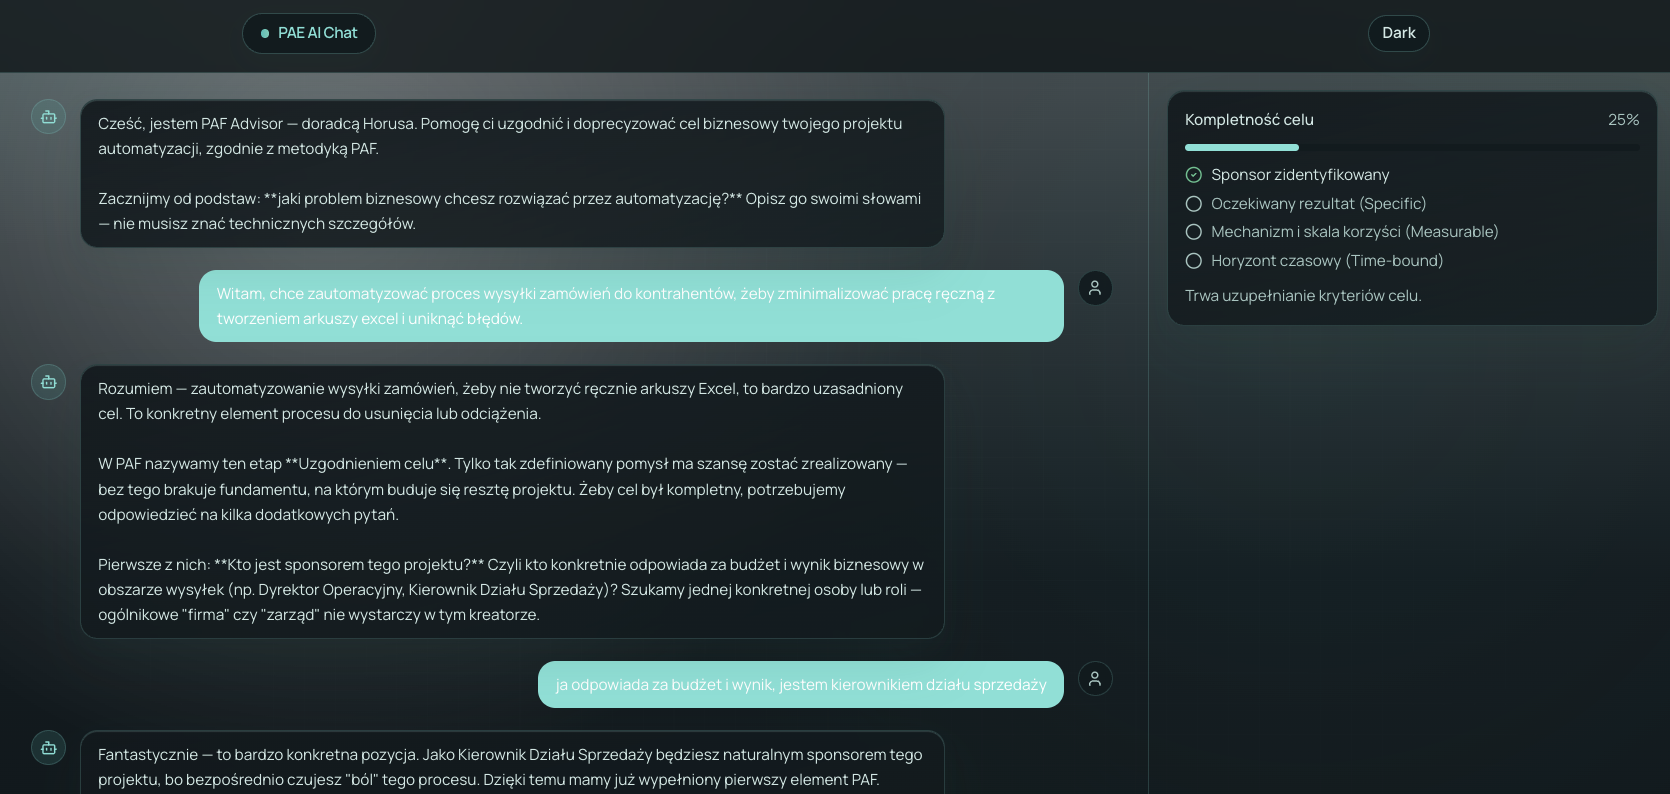Click the 'Mechanizm i skala korzyści (Measurable)' label

[x=1354, y=232]
